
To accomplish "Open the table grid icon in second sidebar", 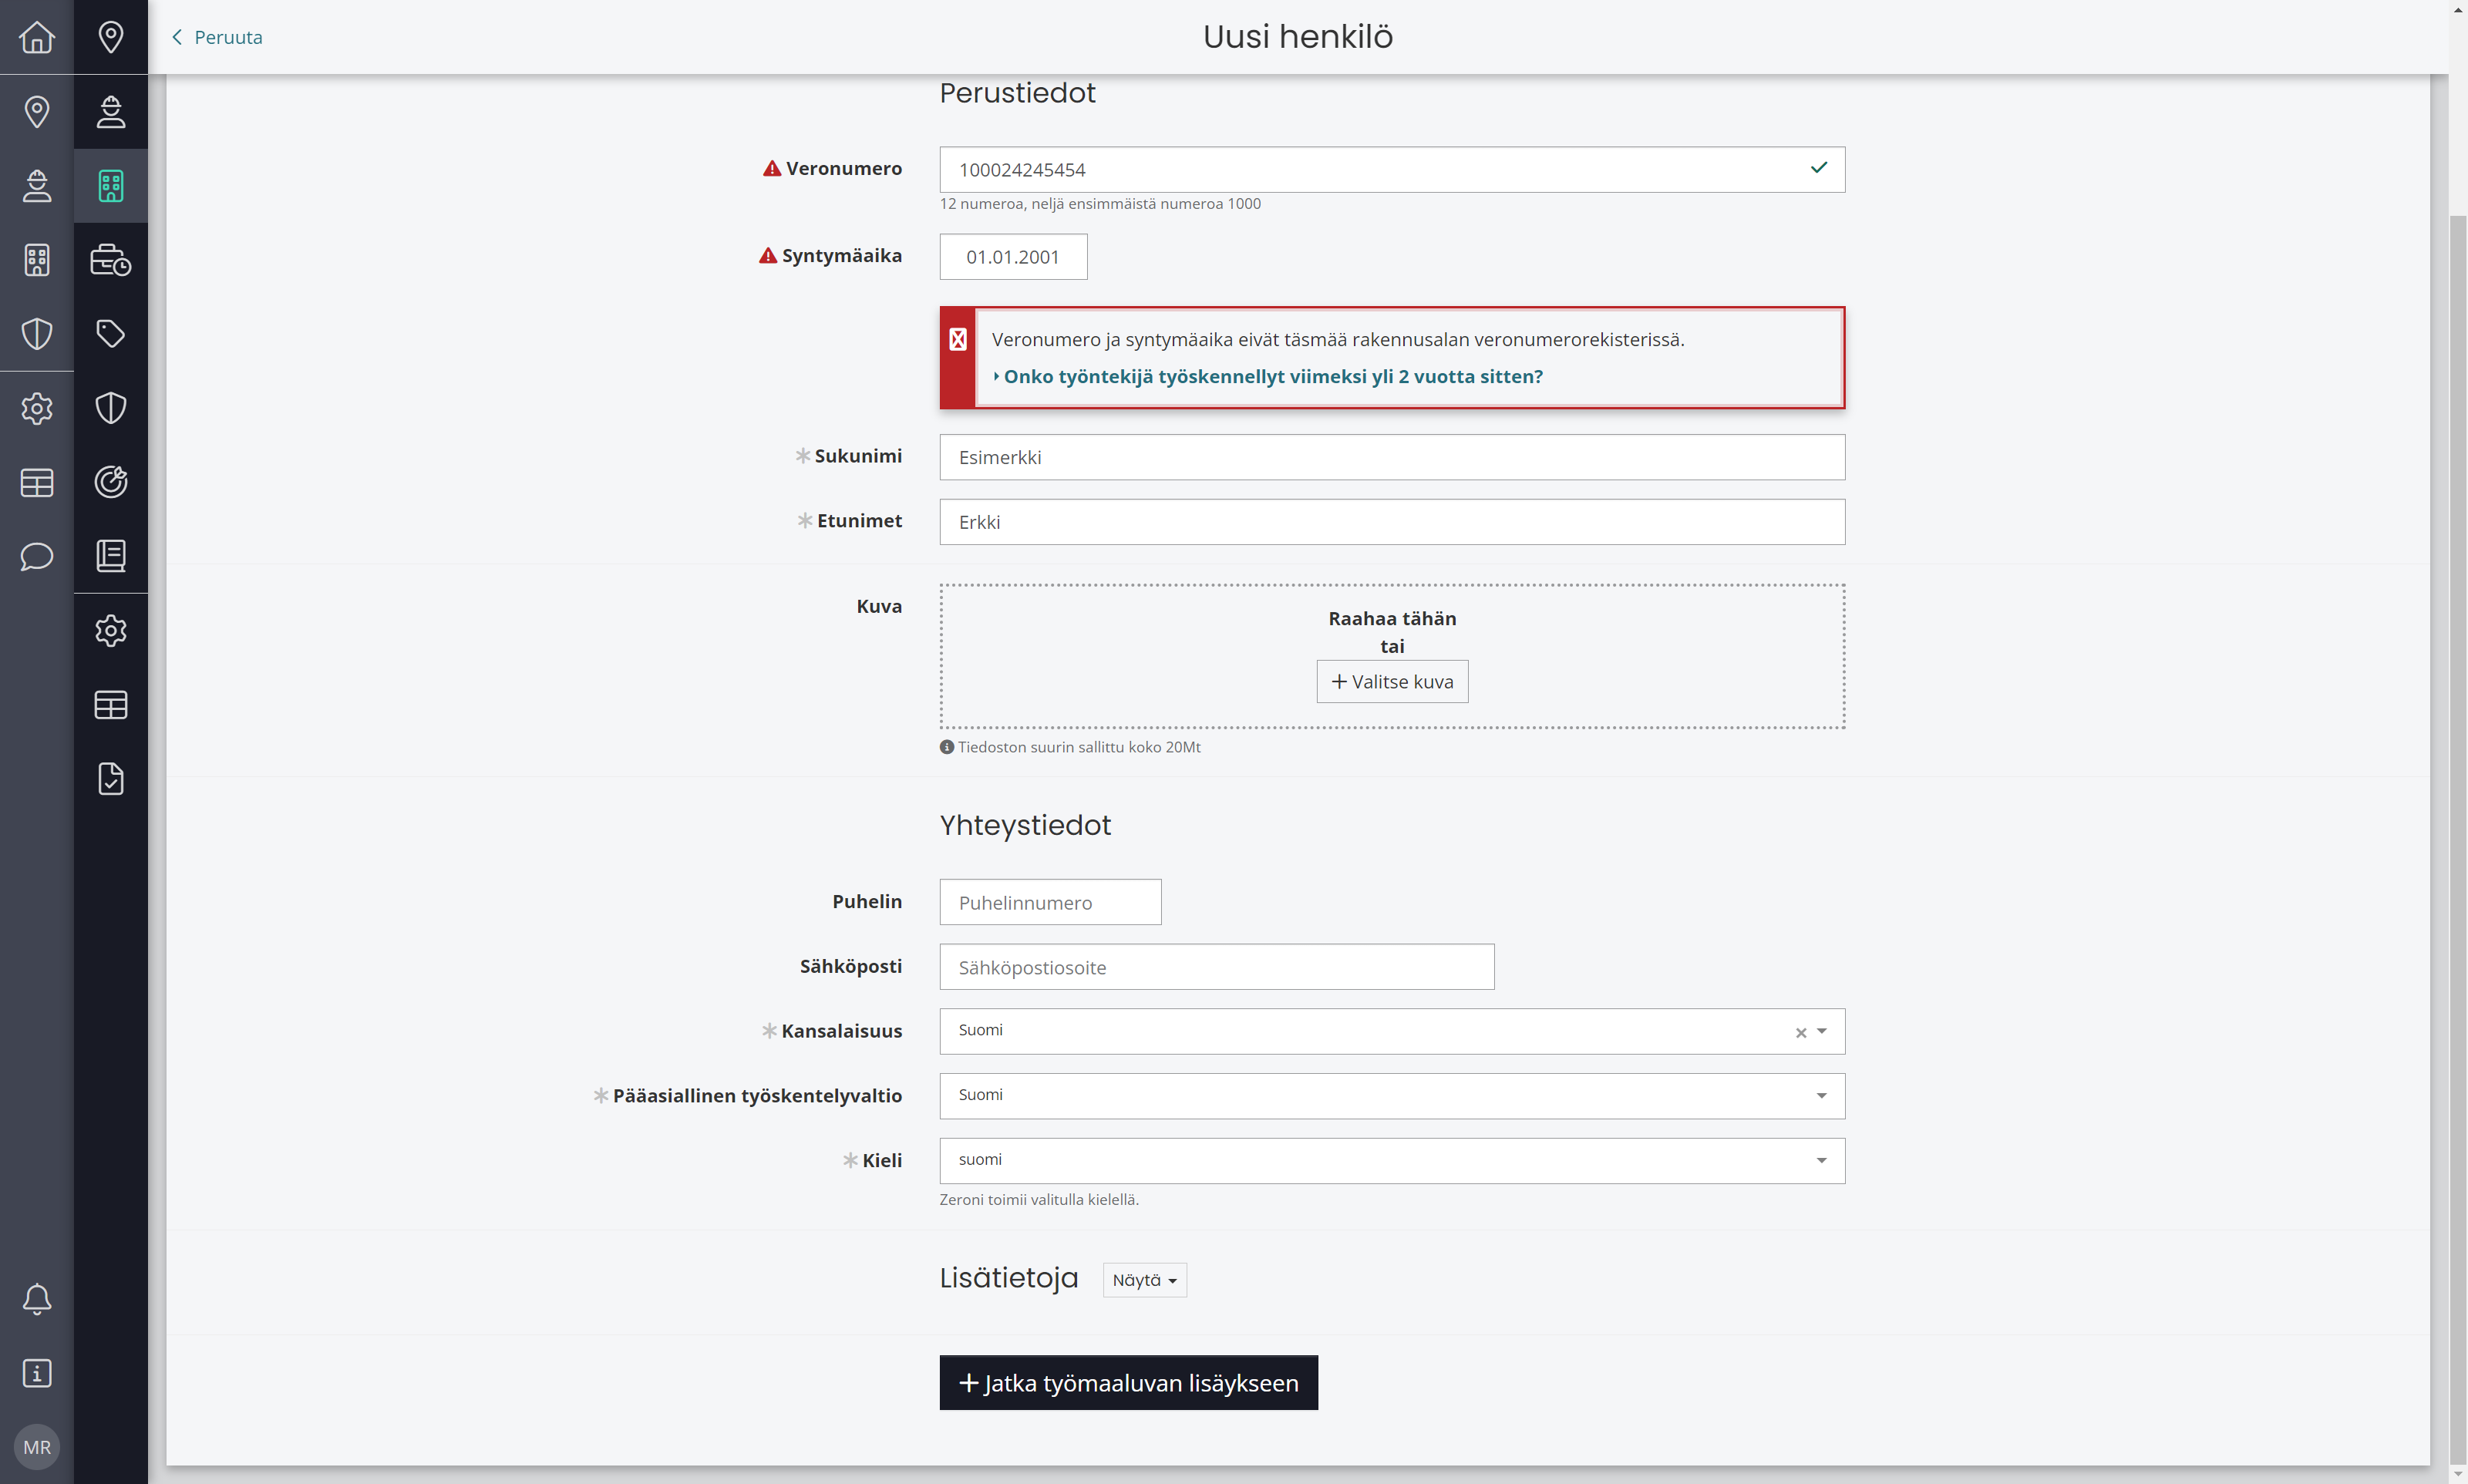I will (x=111, y=705).
